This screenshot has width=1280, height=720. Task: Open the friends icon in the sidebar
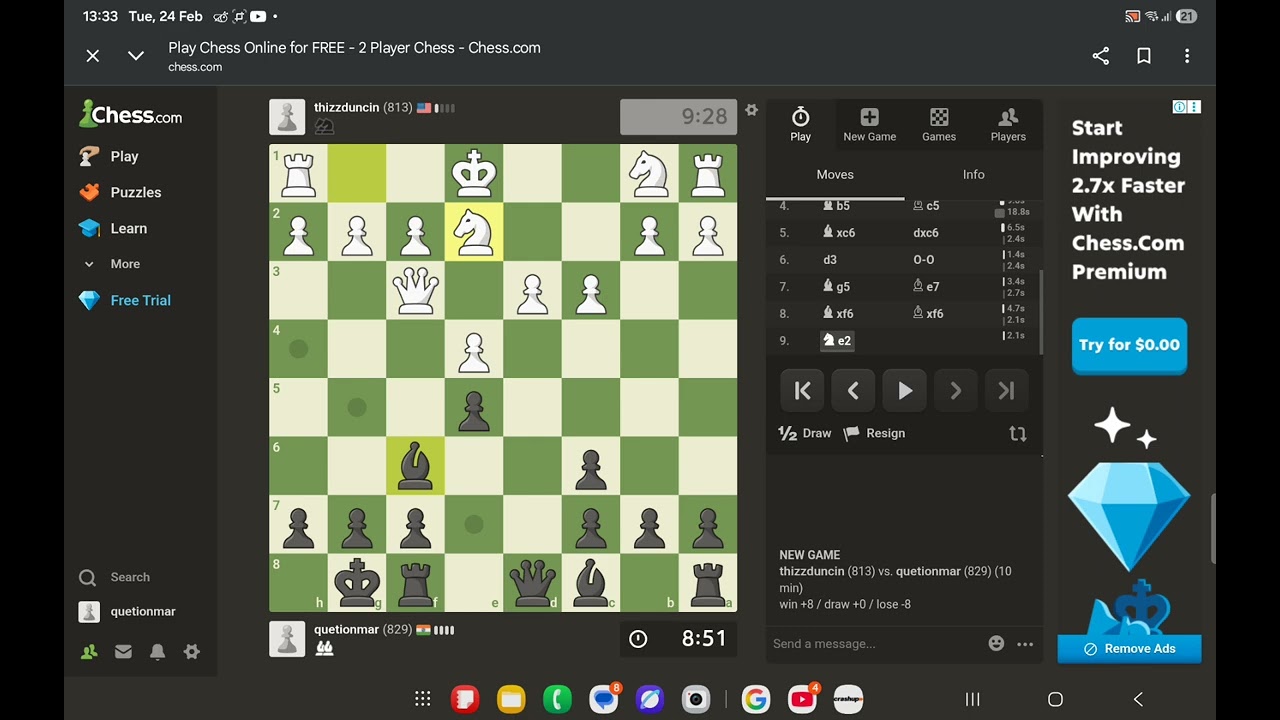(x=89, y=652)
